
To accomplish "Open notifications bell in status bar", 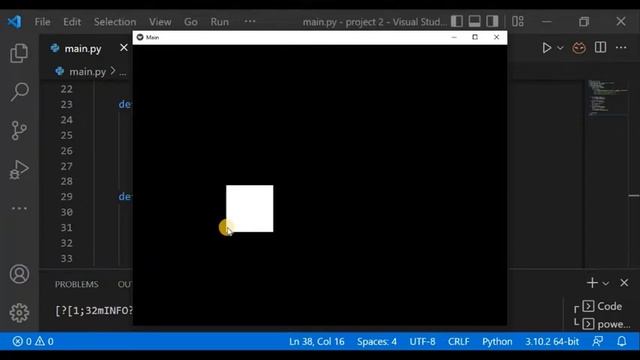I will (x=621, y=341).
